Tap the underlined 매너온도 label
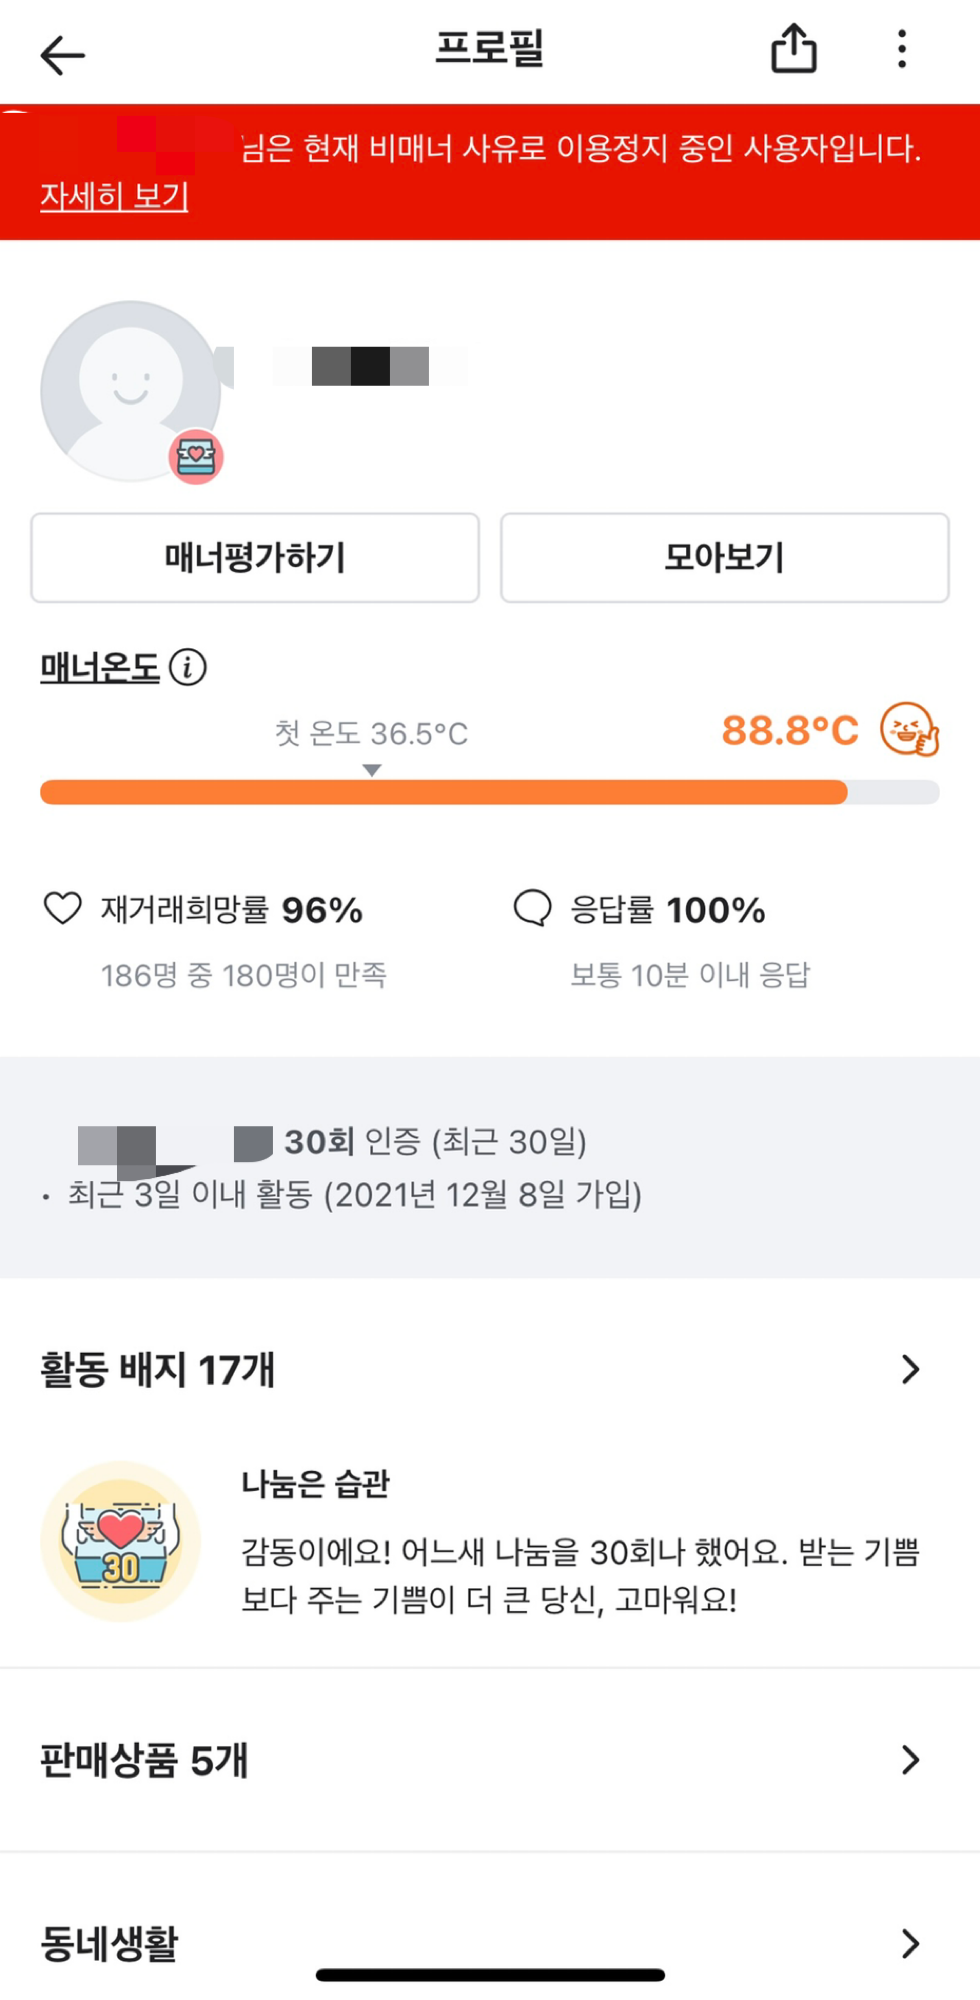The image size is (980, 2000). (100, 667)
